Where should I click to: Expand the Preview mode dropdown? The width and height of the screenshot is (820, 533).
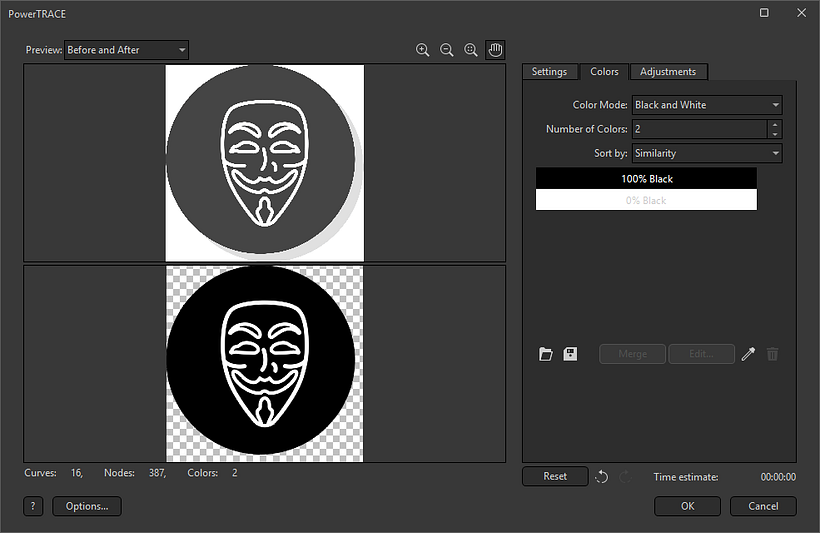point(126,50)
